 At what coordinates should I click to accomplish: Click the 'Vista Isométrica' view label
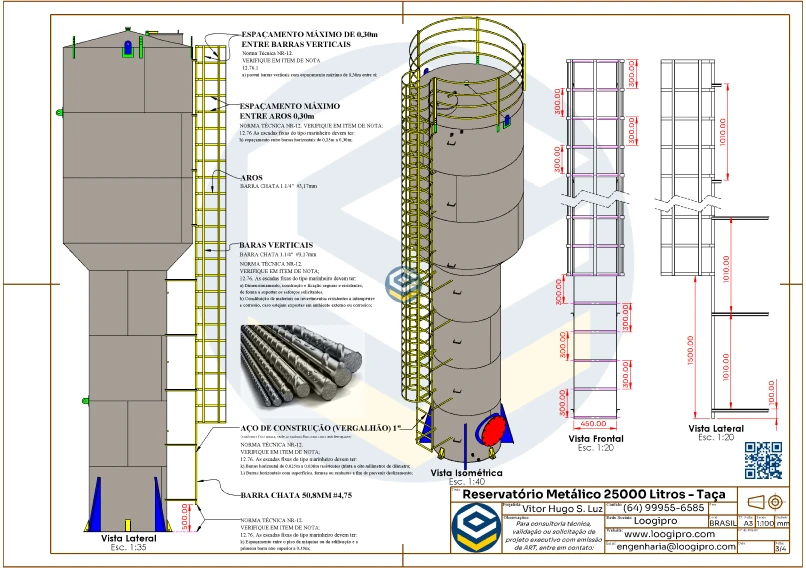click(466, 472)
